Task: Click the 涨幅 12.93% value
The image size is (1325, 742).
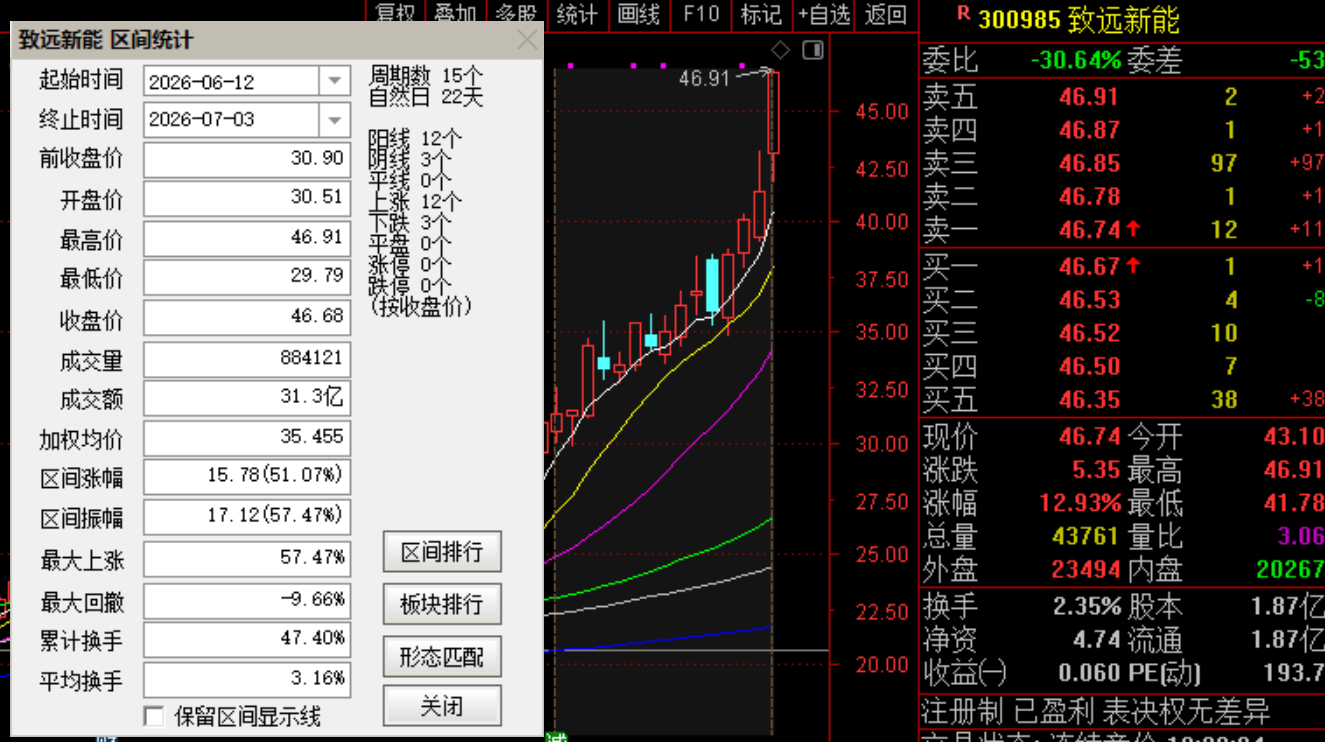Action: coord(1080,503)
